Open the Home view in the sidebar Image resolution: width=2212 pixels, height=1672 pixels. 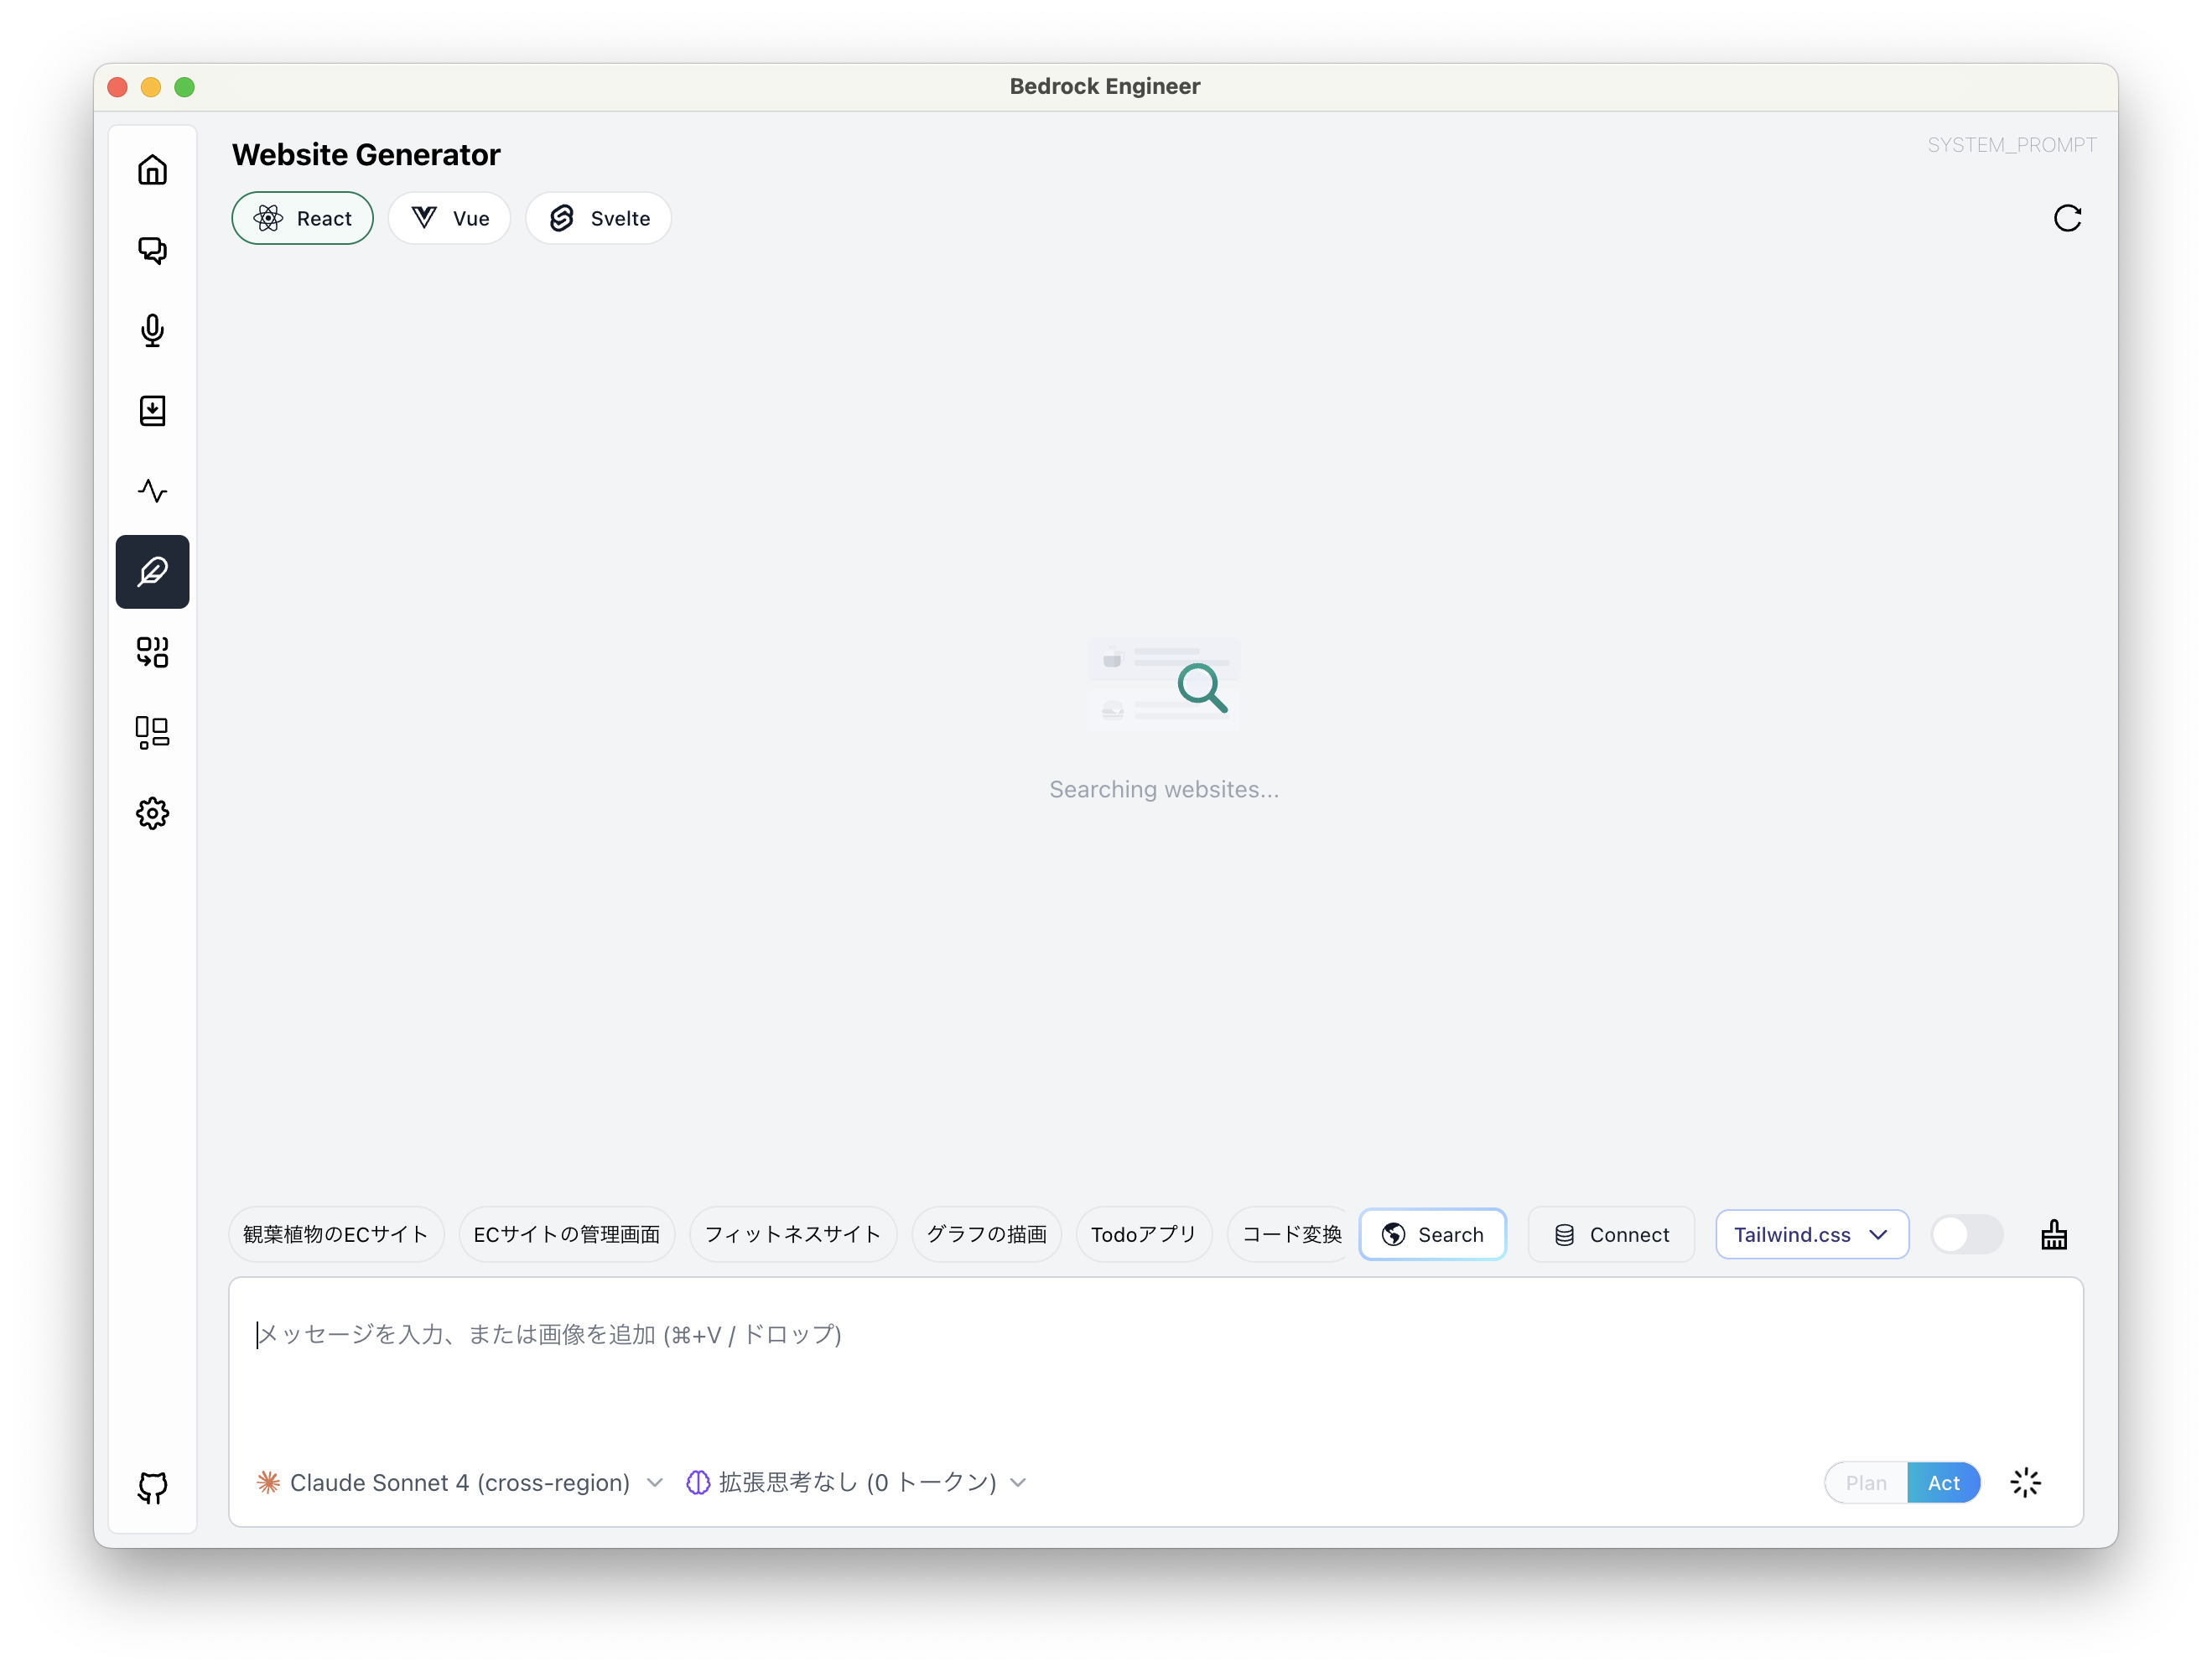click(152, 170)
